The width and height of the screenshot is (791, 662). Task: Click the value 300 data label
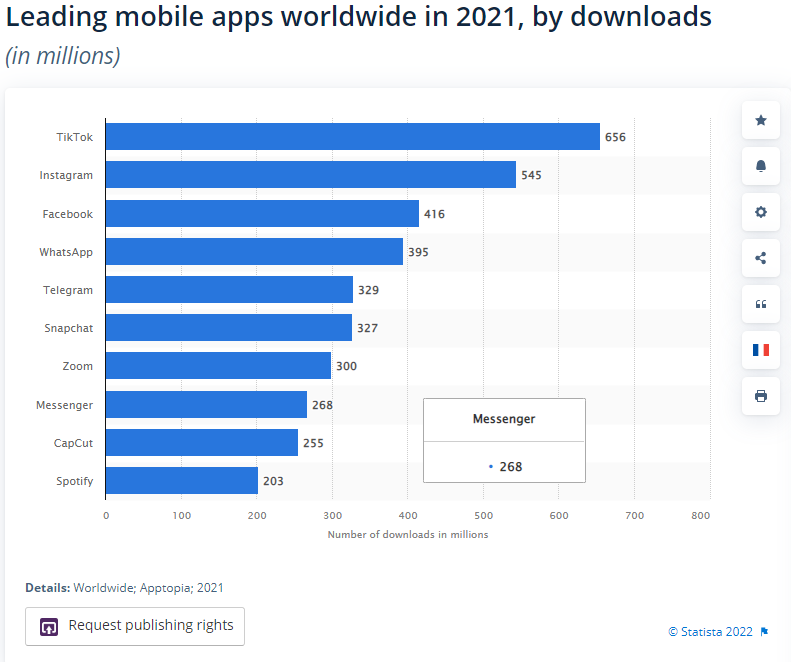pyautogui.click(x=347, y=366)
